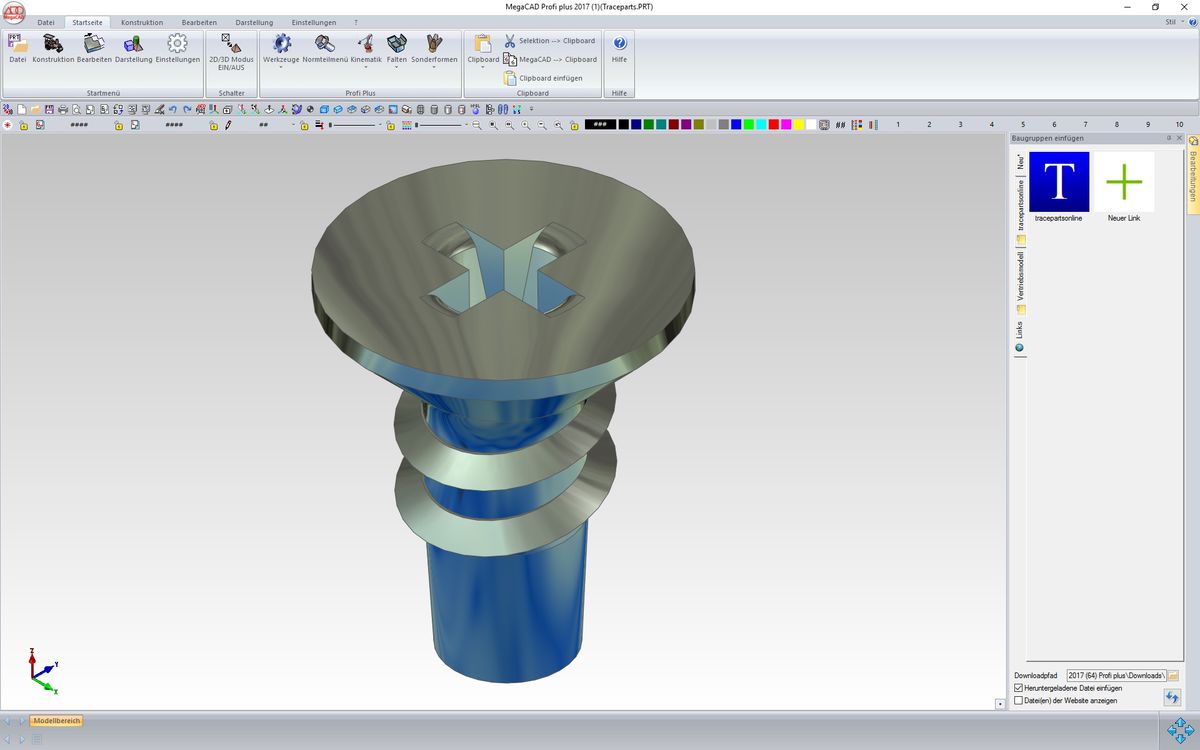Open the Konstruktion ribbon tab

click(142, 22)
